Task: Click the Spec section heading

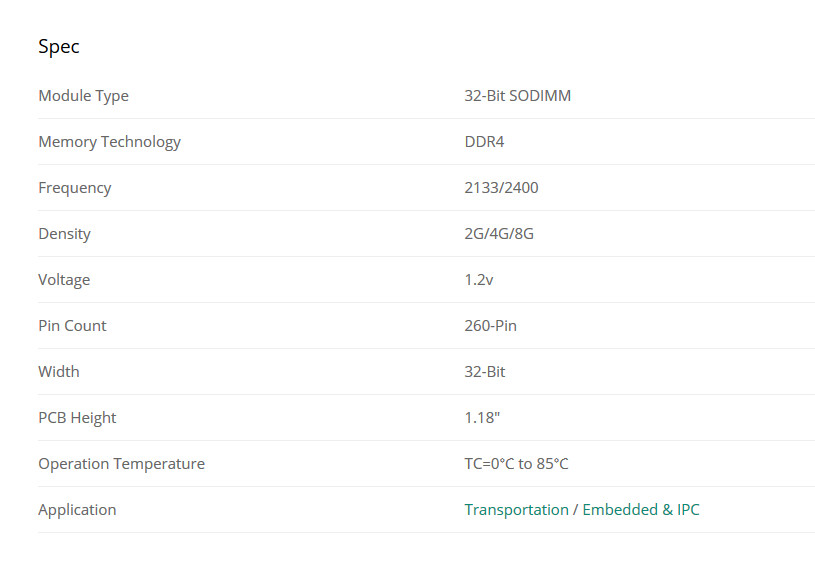Action: pyautogui.click(x=59, y=47)
